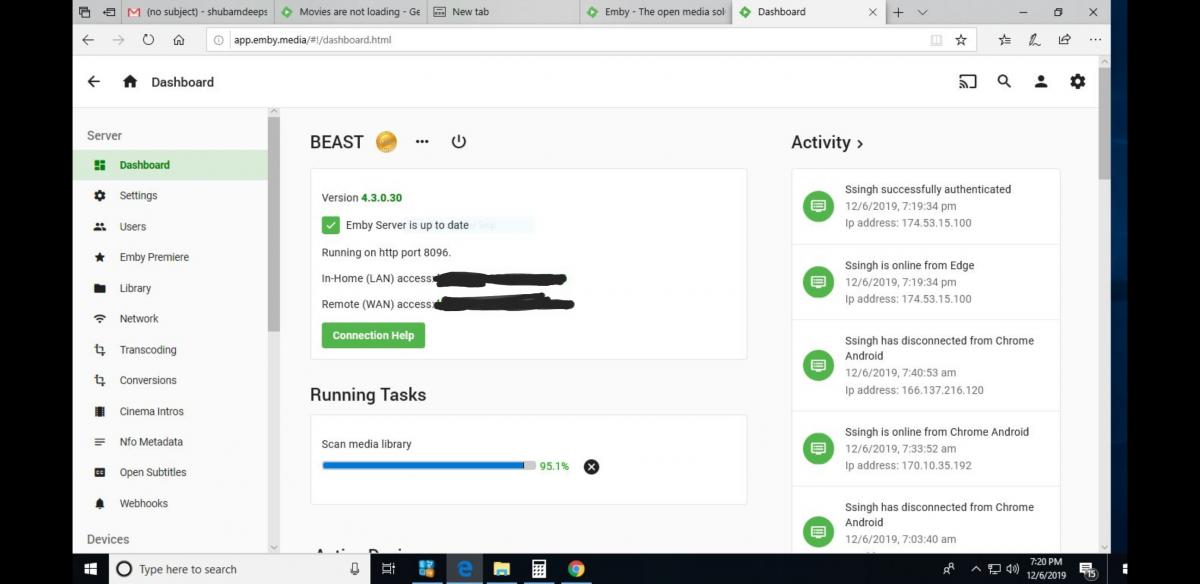Click the browser back arrow
1200x584 pixels.
(x=88, y=40)
